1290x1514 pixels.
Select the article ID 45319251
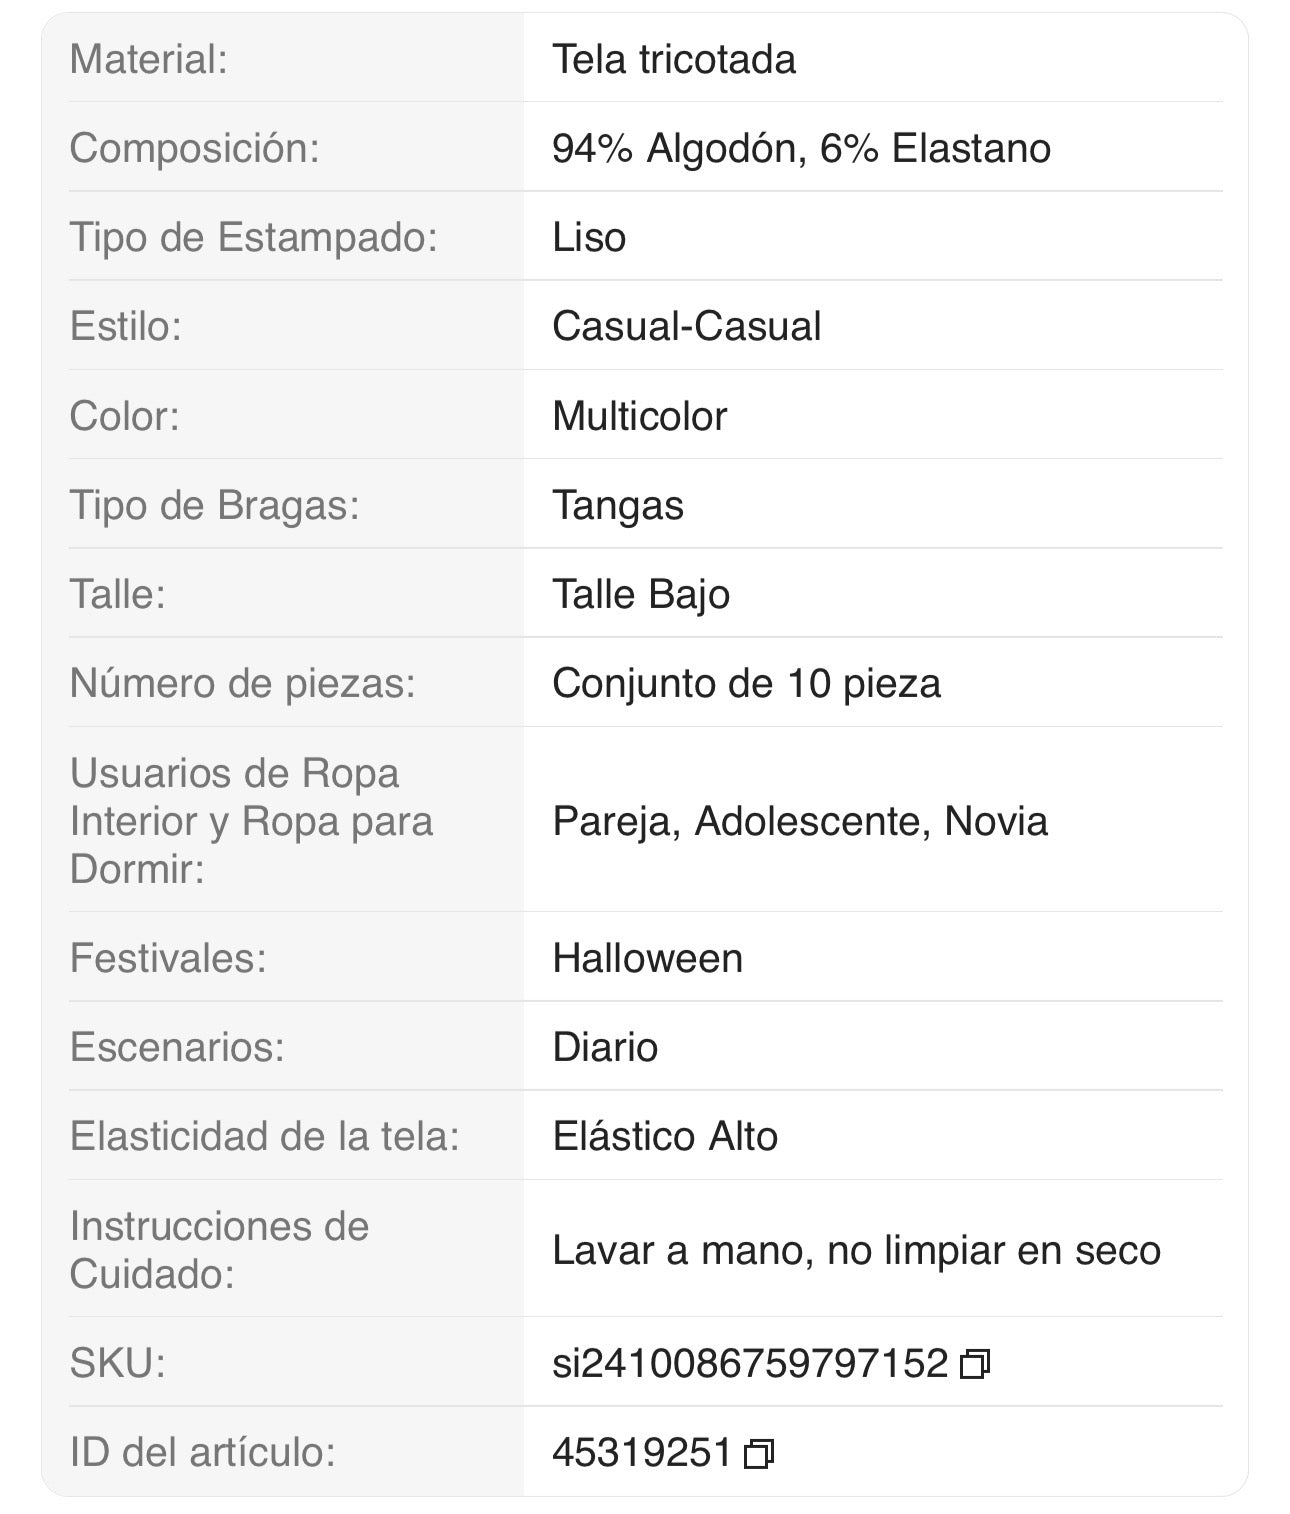[642, 1452]
